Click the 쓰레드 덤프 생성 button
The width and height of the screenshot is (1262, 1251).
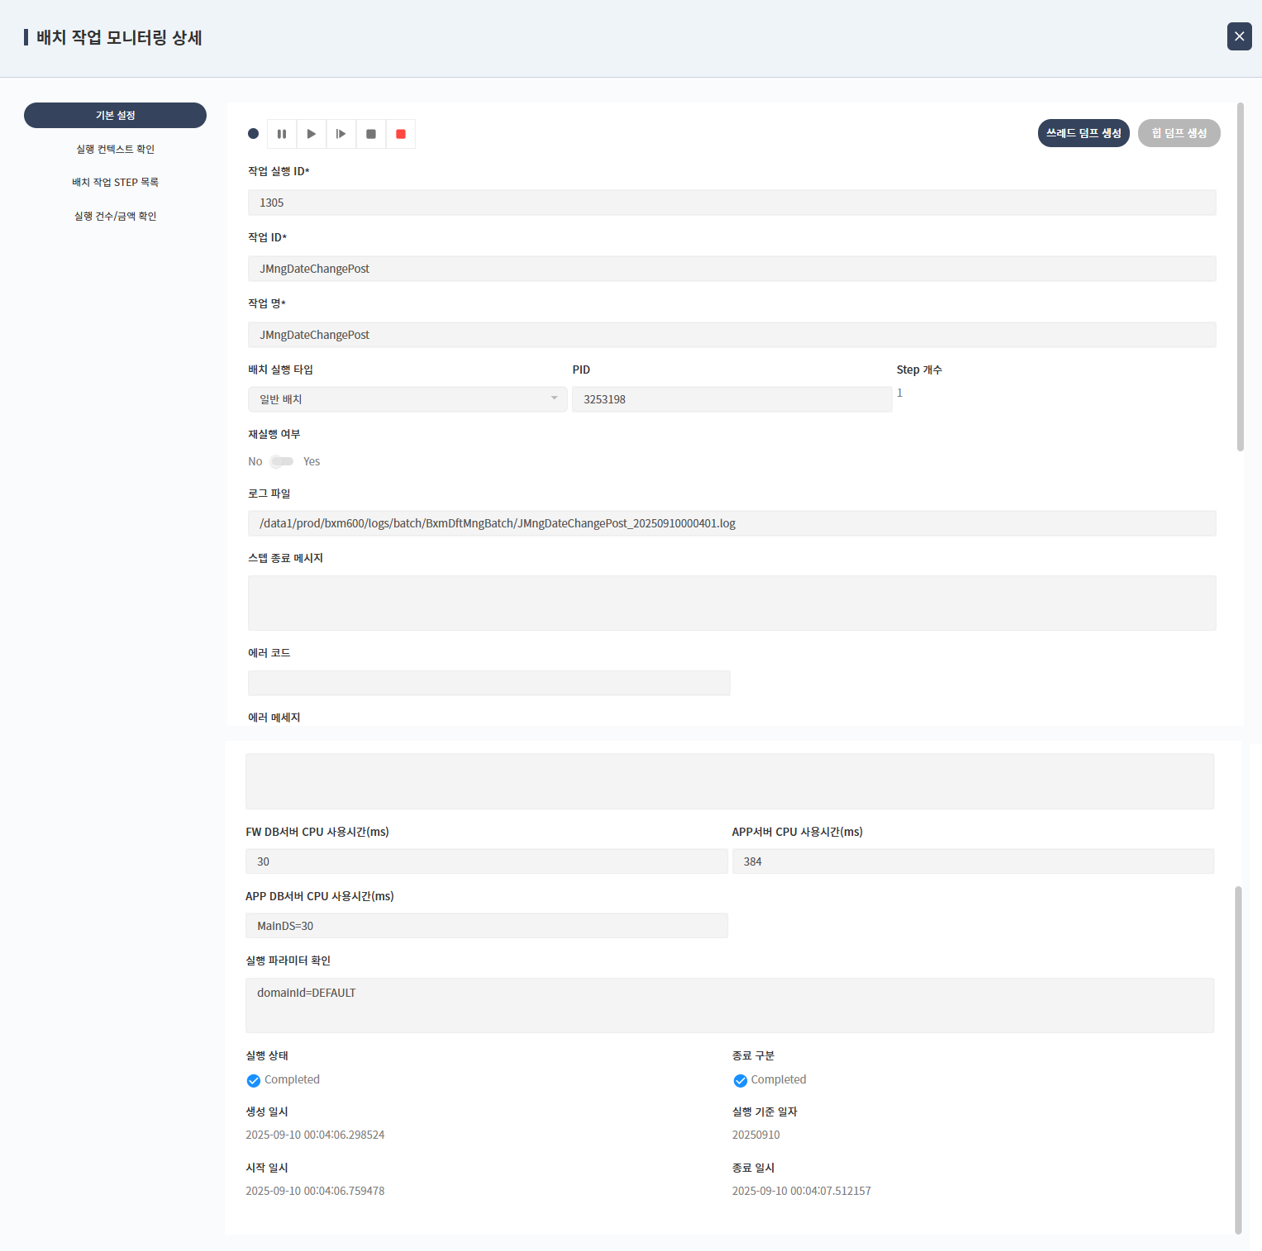[1083, 134]
